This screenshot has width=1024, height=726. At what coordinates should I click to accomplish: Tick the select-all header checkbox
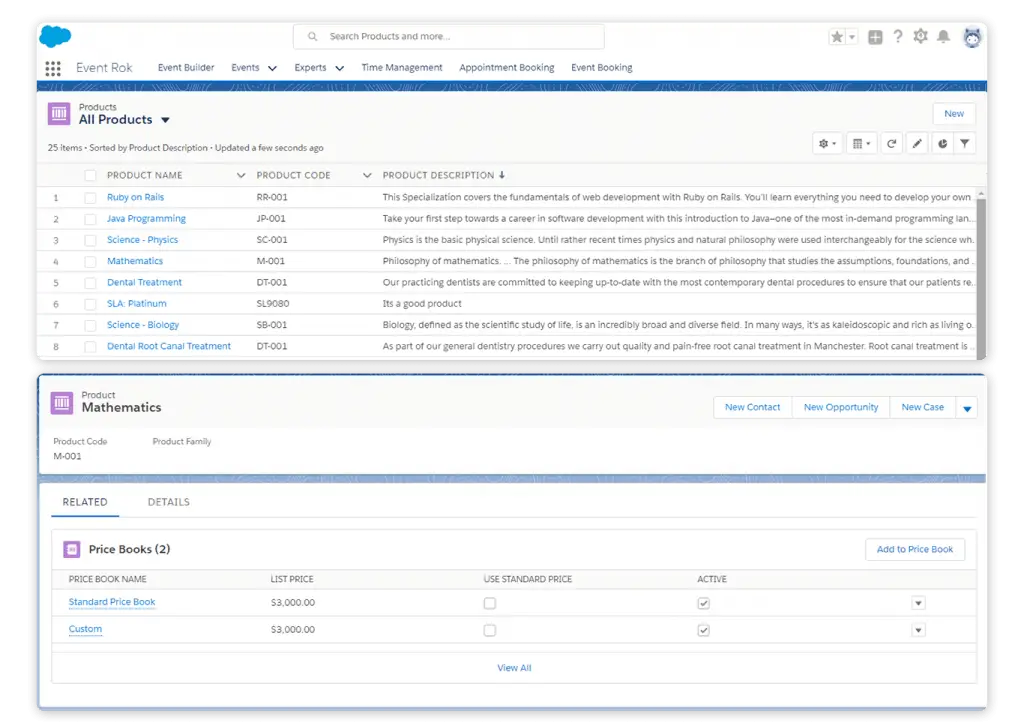90,175
